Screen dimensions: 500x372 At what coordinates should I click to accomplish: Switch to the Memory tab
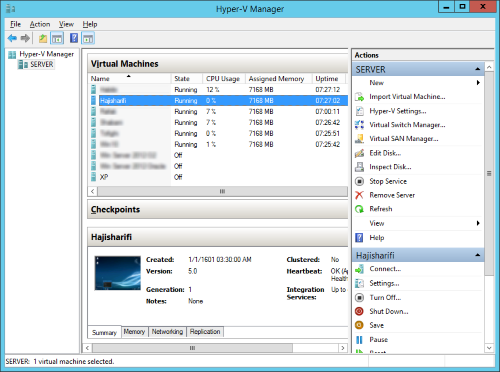point(134,332)
